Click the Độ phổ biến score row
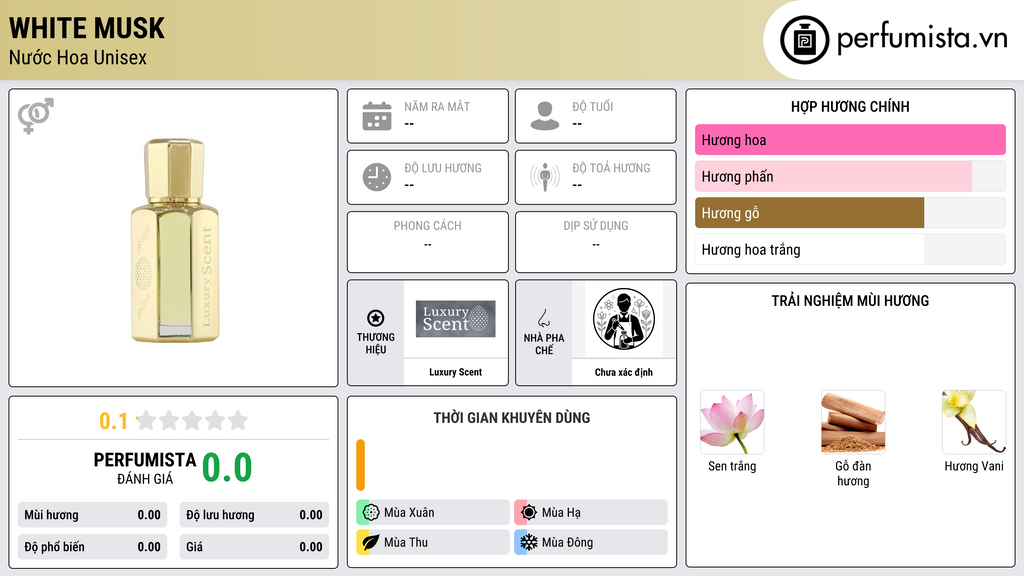The height and width of the screenshot is (576, 1024). point(93,547)
